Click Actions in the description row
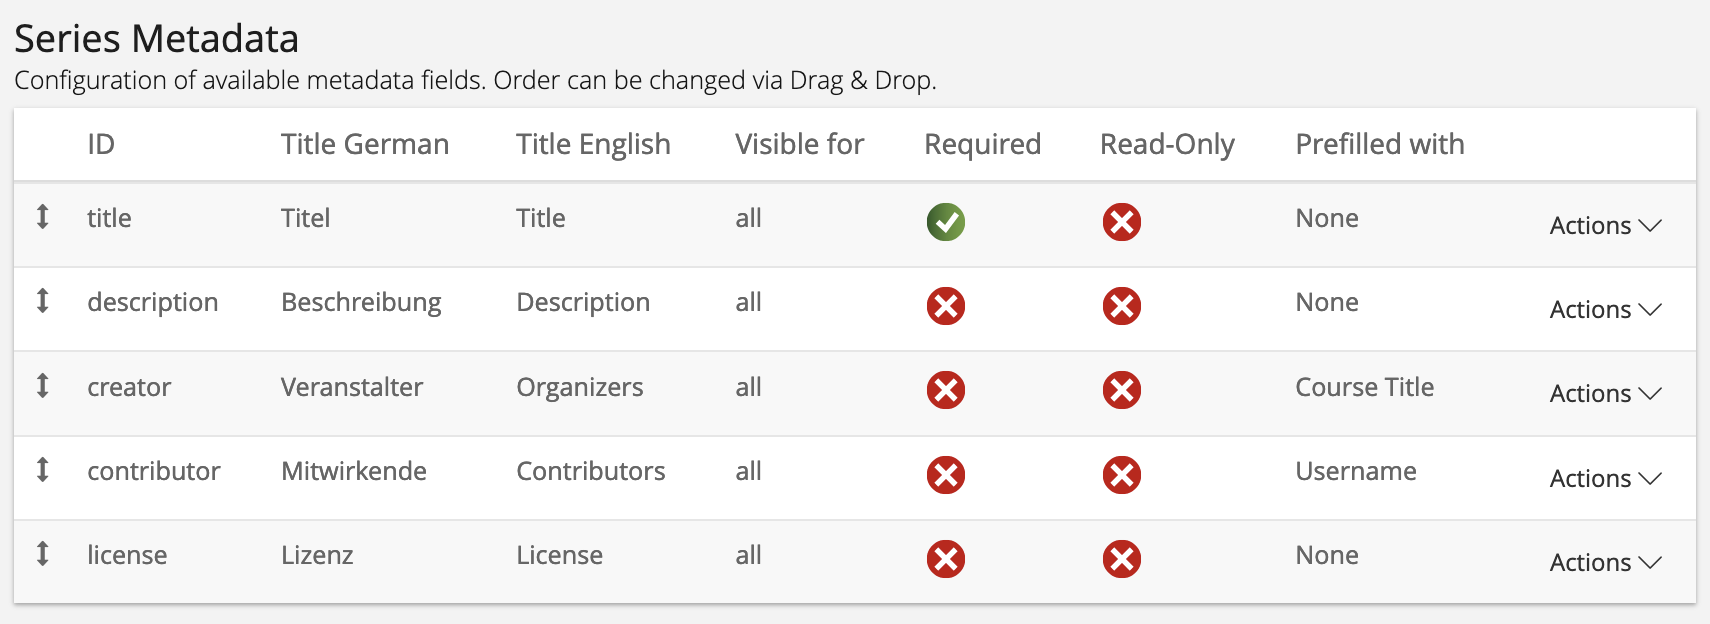The width and height of the screenshot is (1710, 624). (1604, 309)
